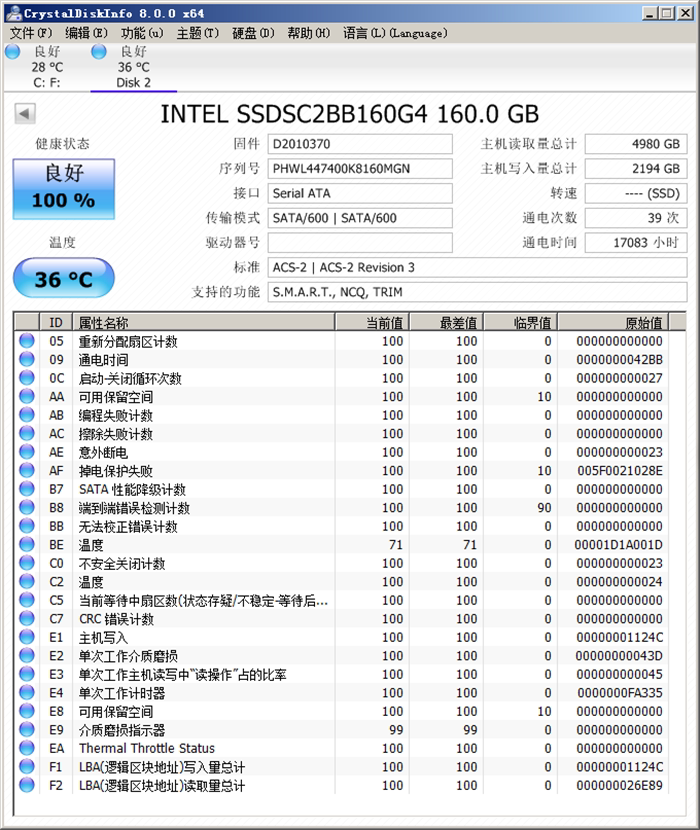Click the status icon of row C7

(27, 618)
